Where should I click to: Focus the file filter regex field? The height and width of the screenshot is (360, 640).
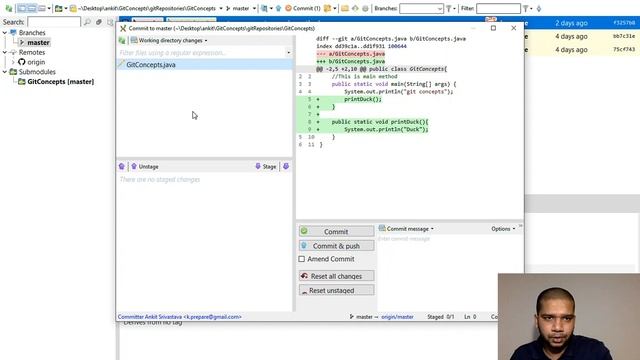pos(202,53)
